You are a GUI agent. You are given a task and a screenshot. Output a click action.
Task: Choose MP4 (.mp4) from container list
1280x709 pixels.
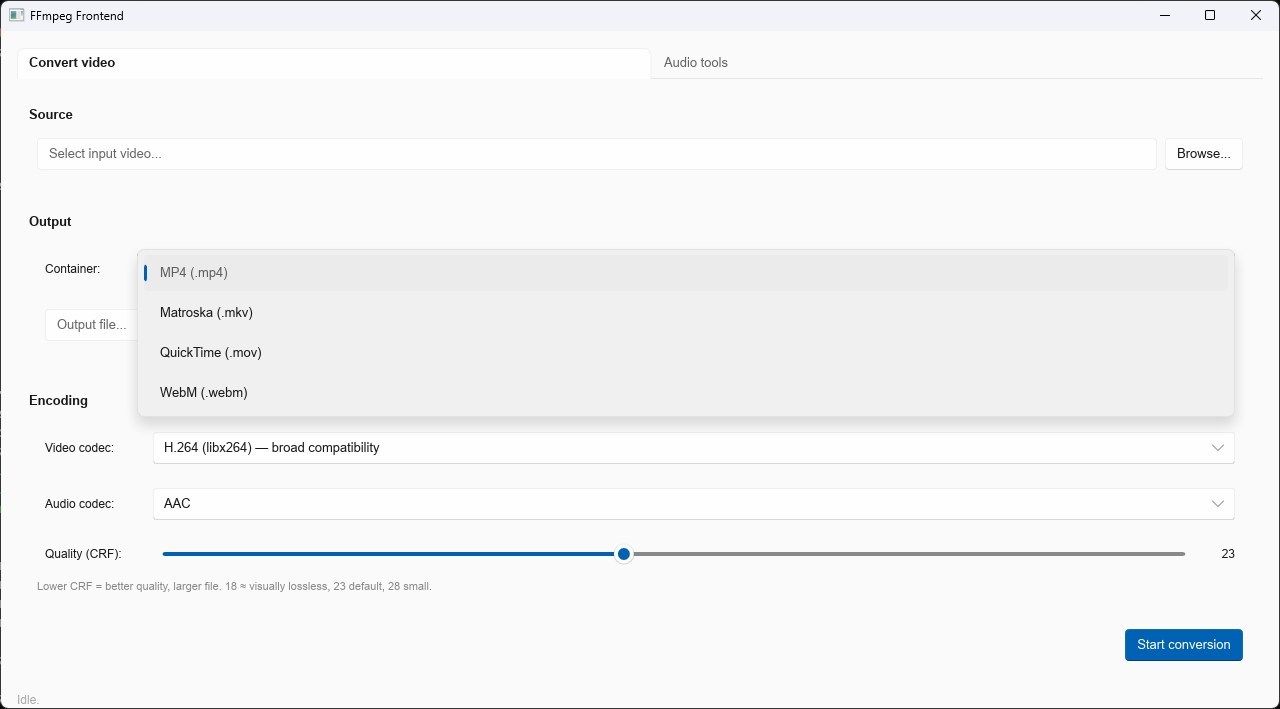coord(686,272)
